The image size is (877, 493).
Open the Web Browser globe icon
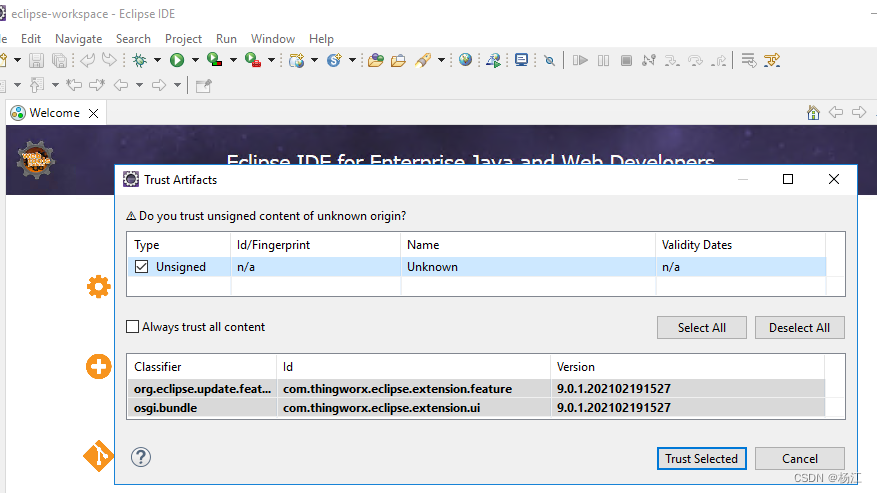point(465,60)
